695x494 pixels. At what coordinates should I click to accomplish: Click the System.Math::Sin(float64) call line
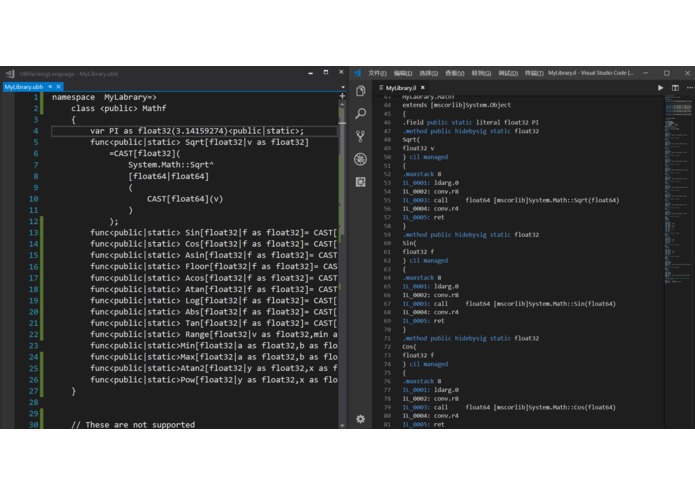pos(509,303)
